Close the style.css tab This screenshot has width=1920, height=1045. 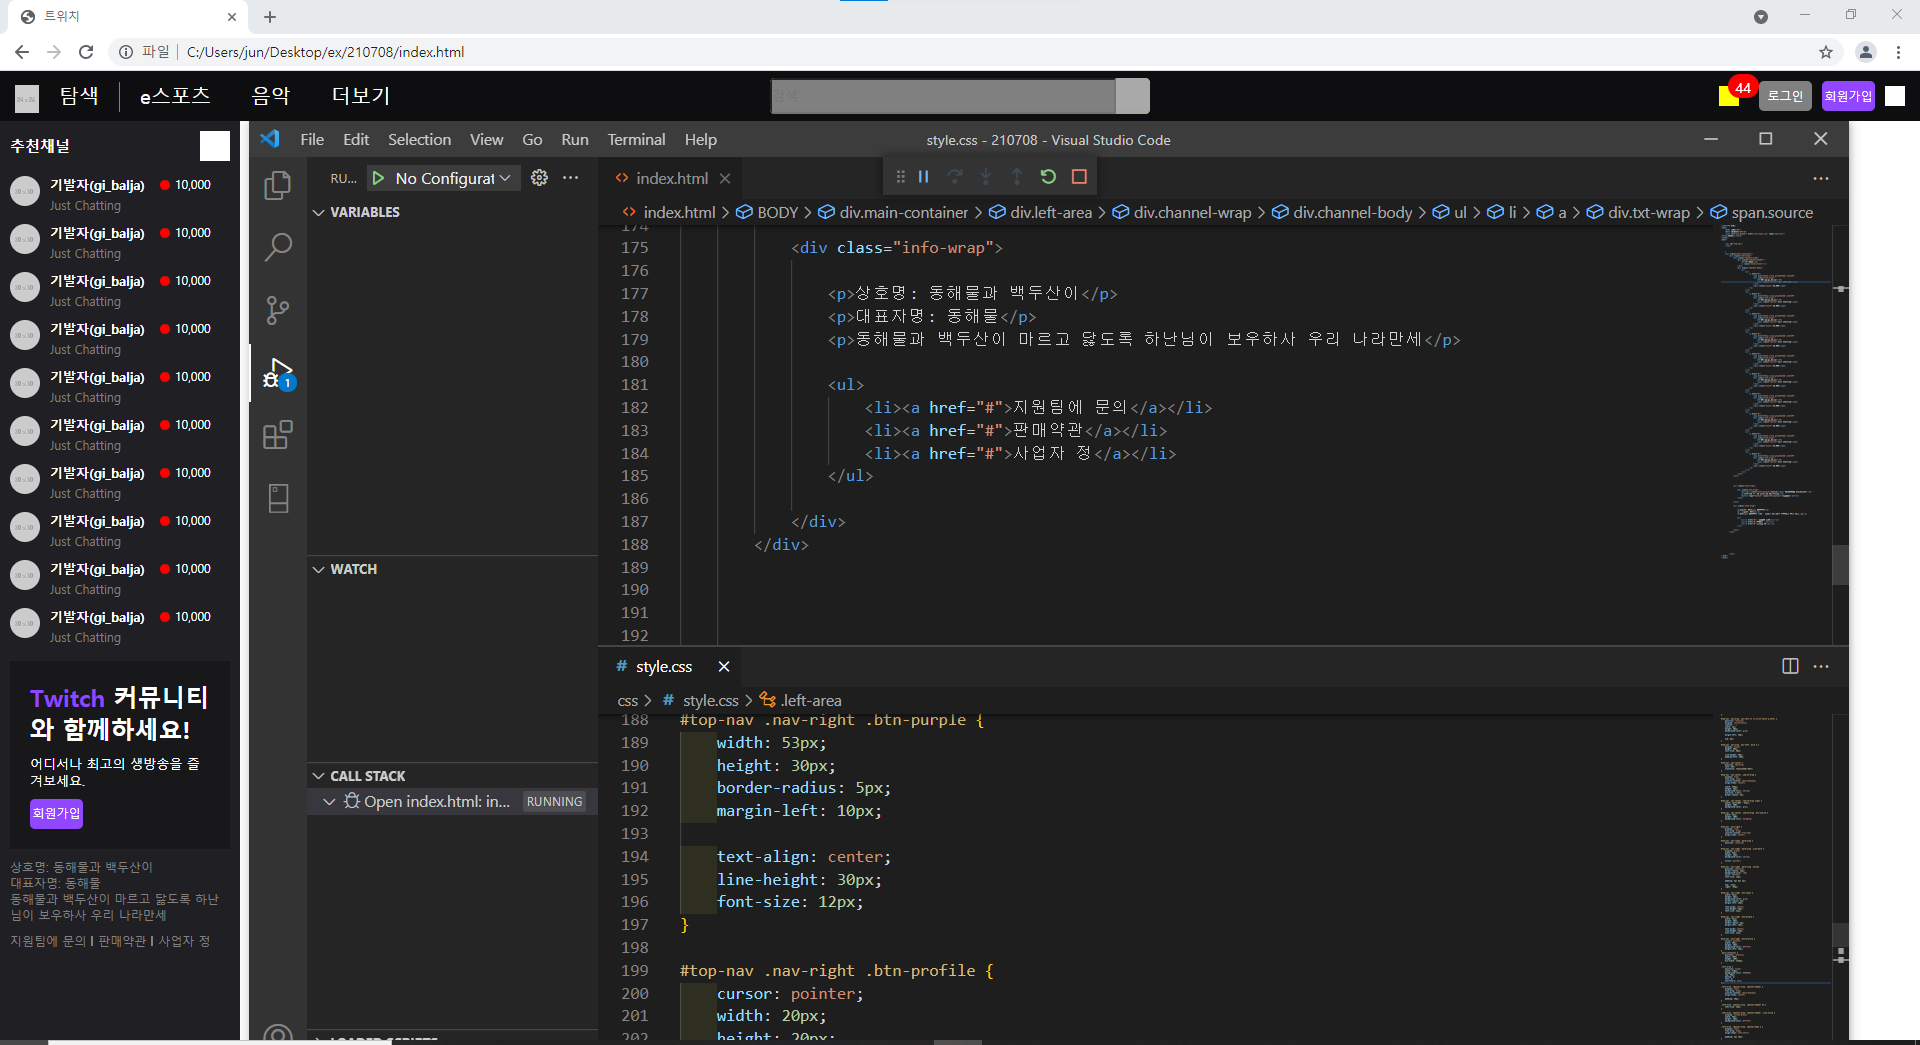click(x=724, y=667)
